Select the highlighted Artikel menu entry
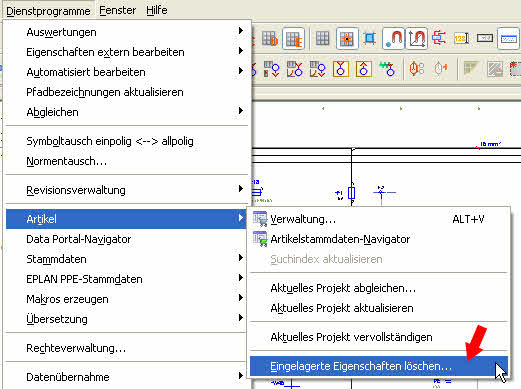521x389 pixels. click(127, 219)
